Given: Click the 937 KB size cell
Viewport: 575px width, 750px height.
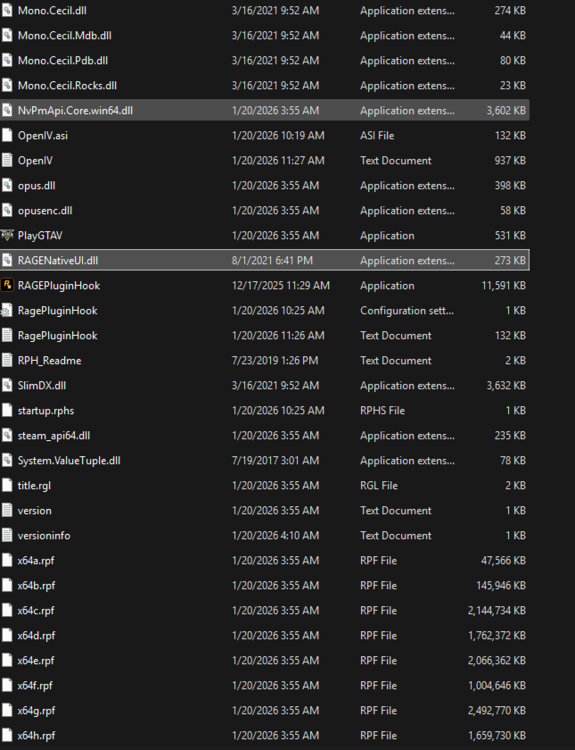Looking at the screenshot, I should pyautogui.click(x=510, y=160).
